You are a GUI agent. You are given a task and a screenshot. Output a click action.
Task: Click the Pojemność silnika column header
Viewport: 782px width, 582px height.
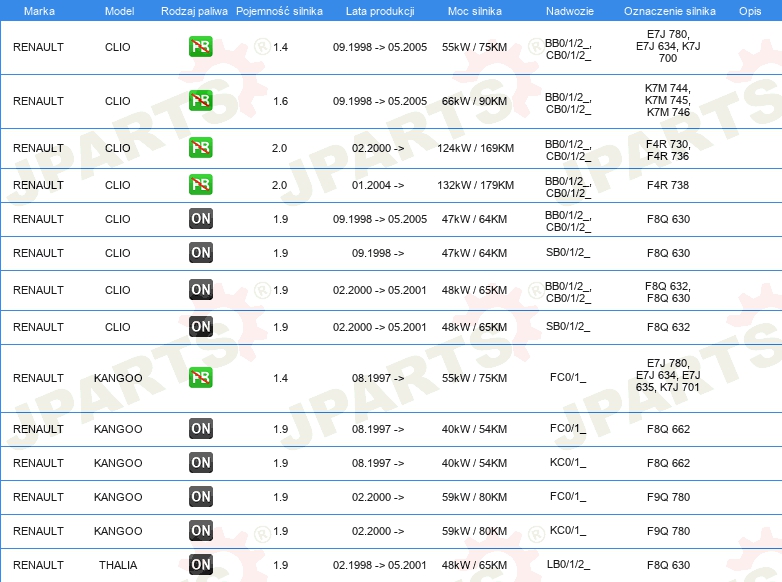pyautogui.click(x=279, y=11)
